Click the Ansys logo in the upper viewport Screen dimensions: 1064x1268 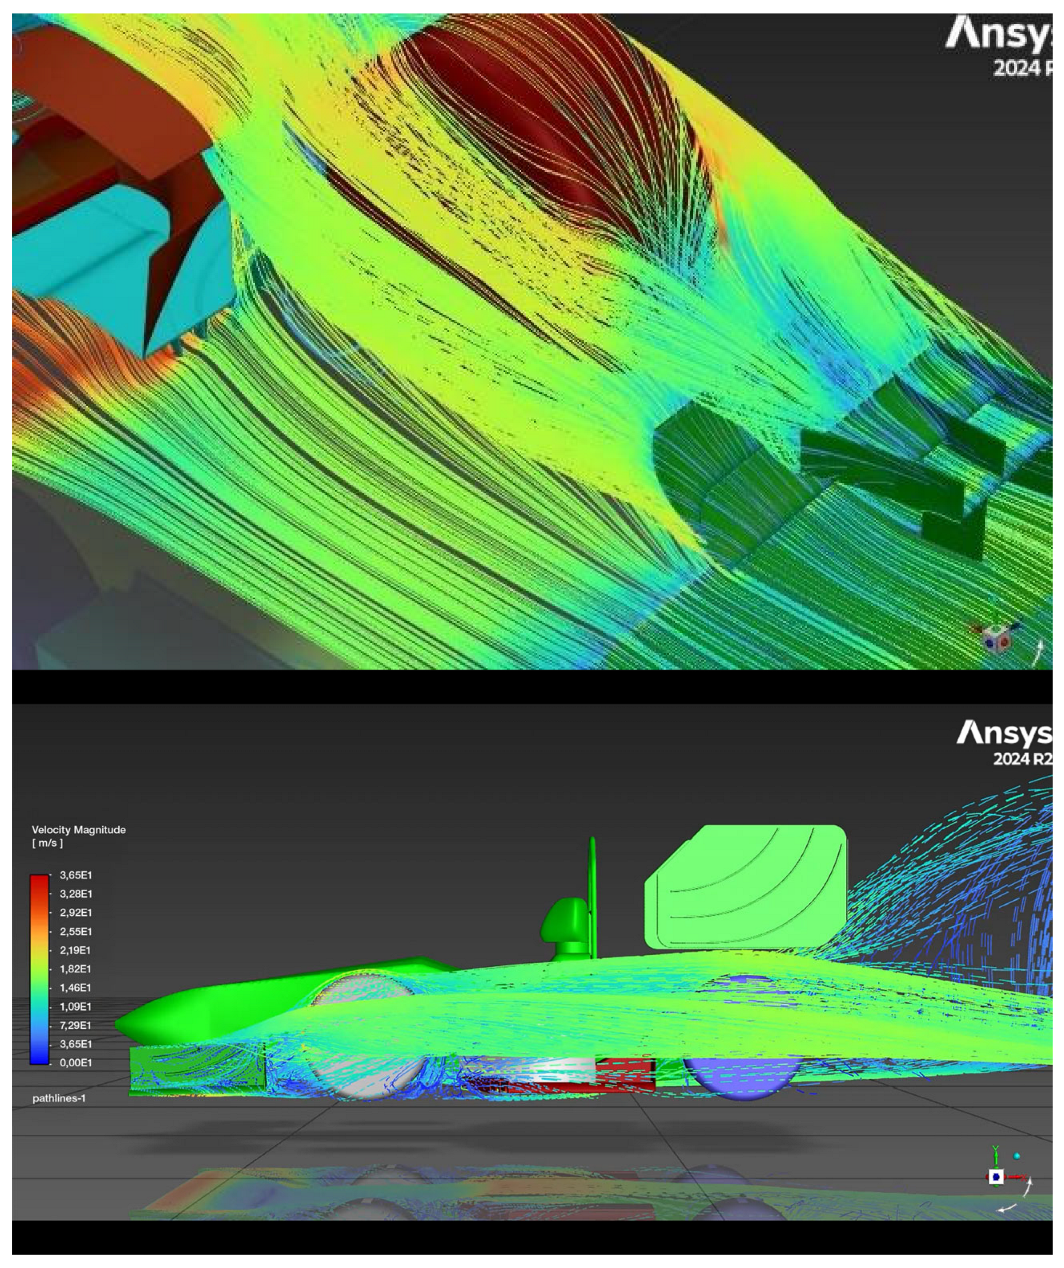[x=998, y=35]
